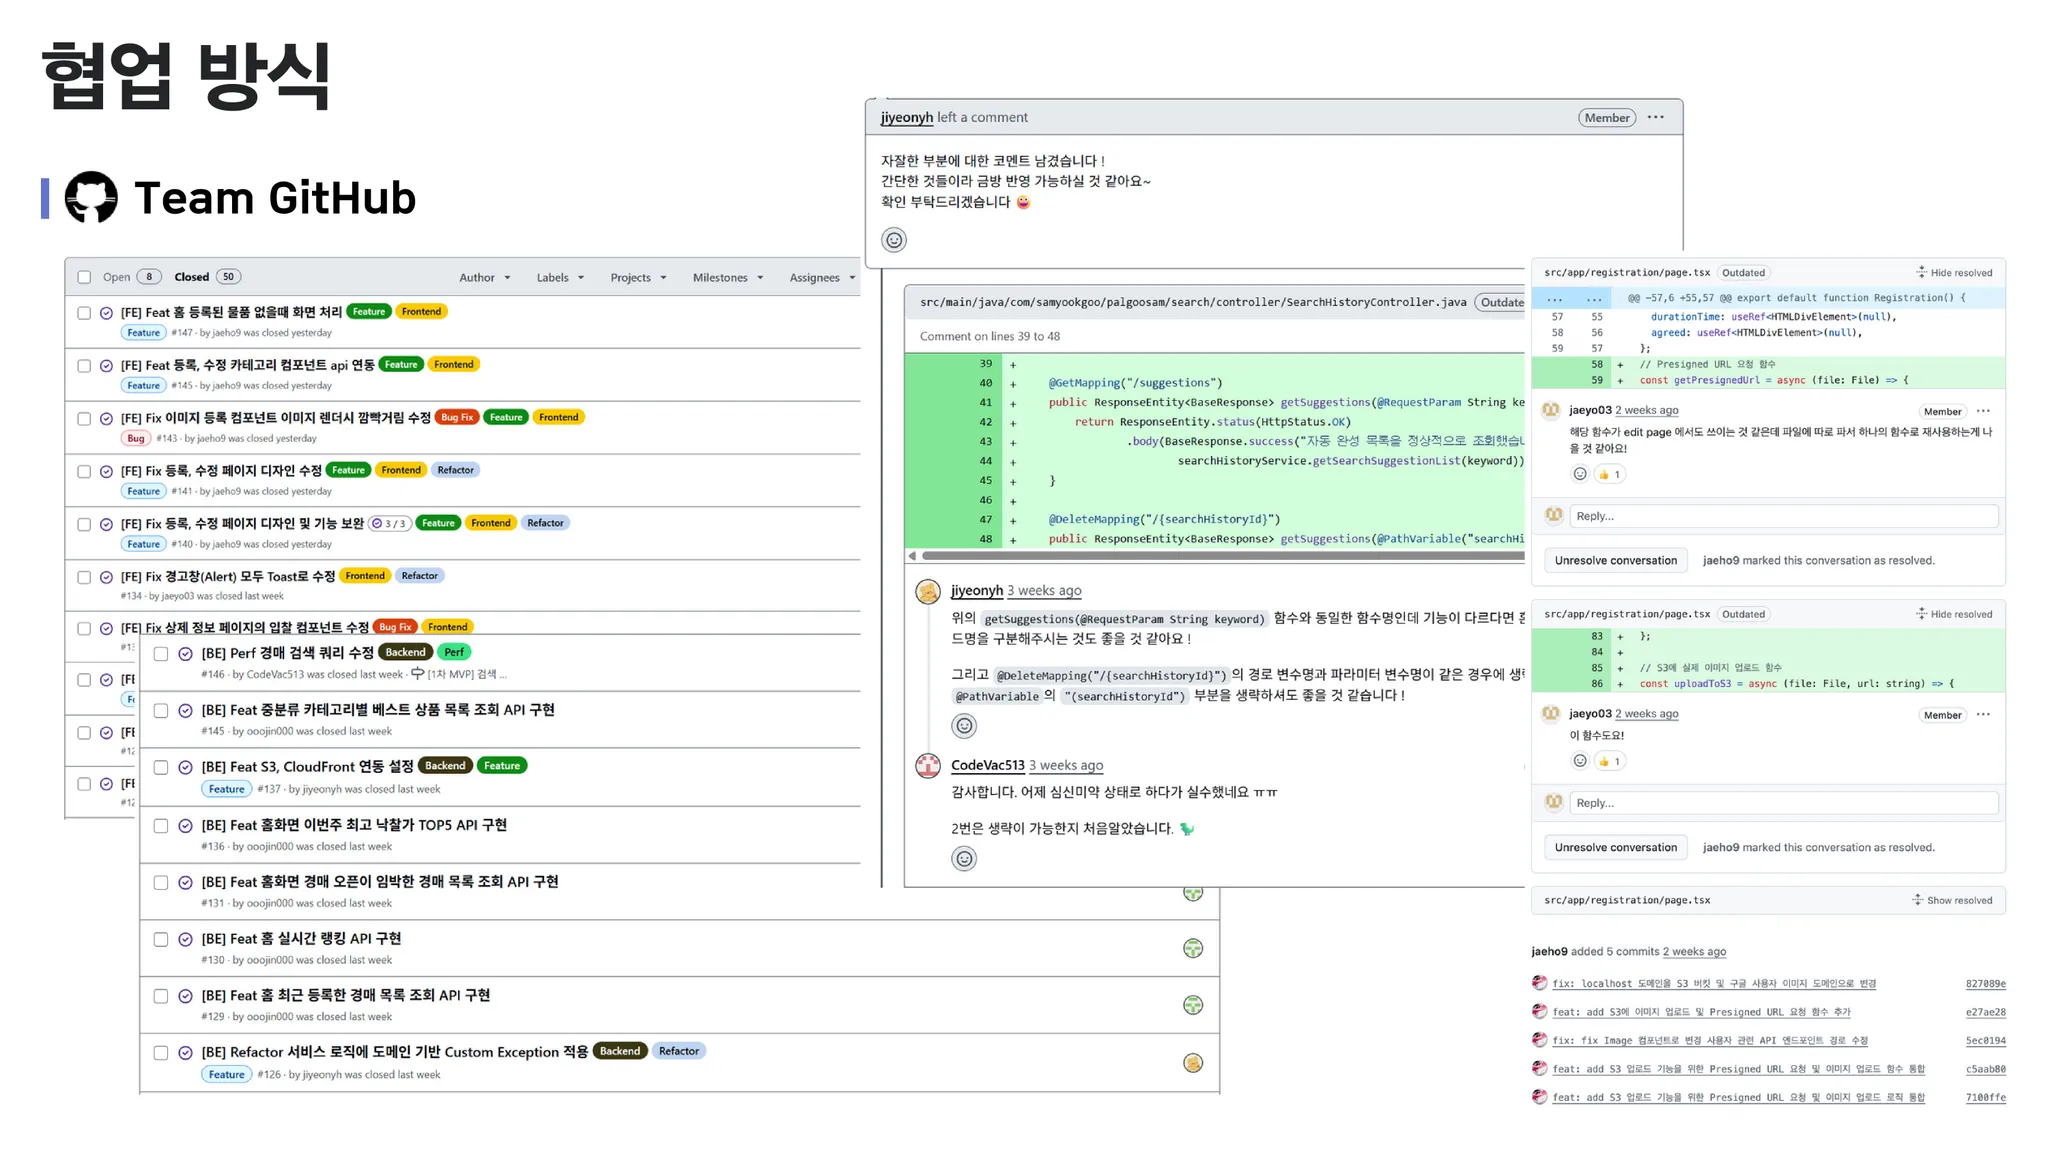Image resolution: width=2048 pixels, height=1152 pixels.
Task: Click milestone icon on BE issue #146
Action: pos(418,673)
